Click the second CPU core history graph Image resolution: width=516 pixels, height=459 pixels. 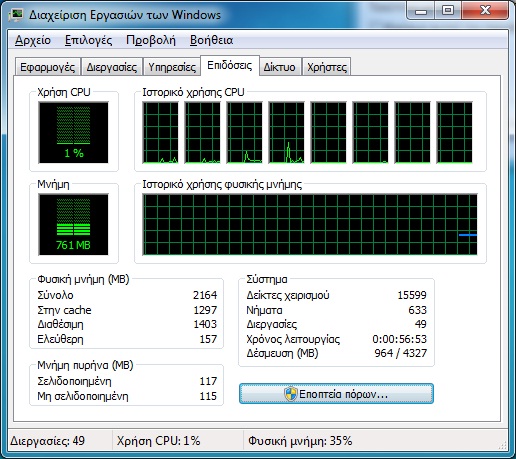coord(202,133)
